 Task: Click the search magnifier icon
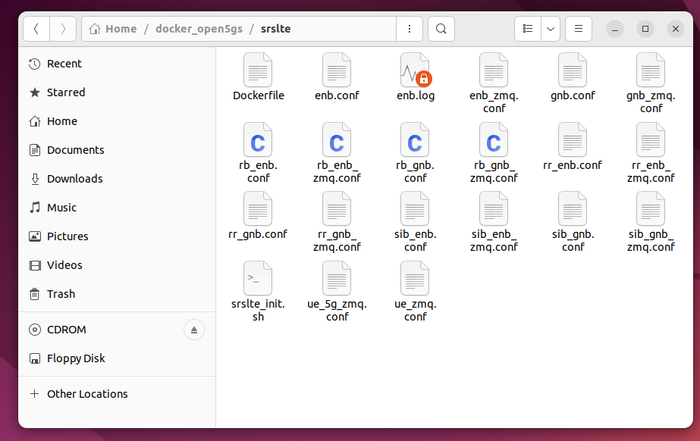(442, 29)
